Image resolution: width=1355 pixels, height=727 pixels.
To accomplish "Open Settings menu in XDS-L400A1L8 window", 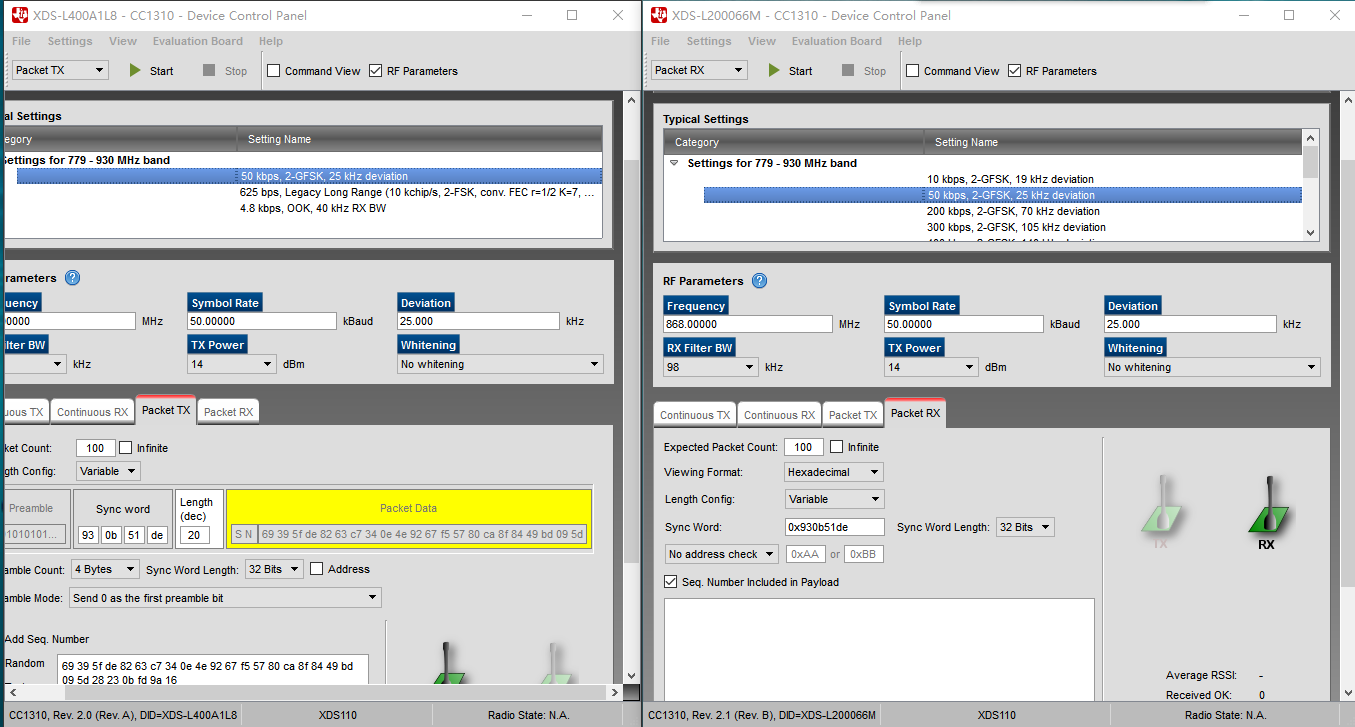I will point(70,41).
